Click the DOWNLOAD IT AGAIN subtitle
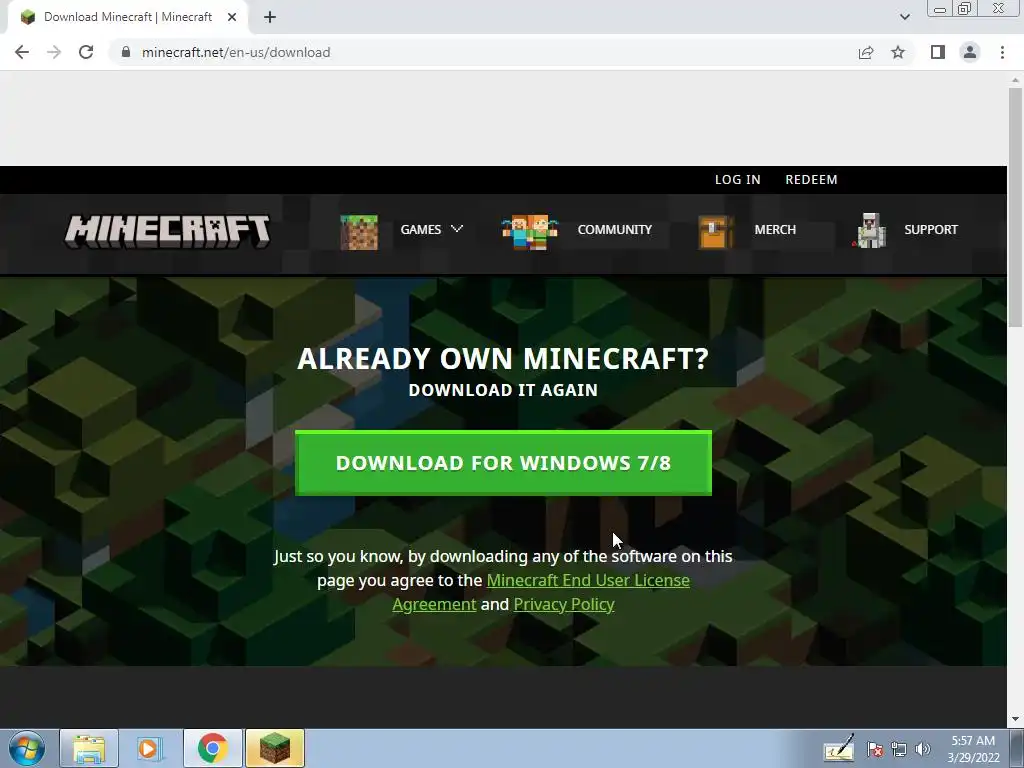The width and height of the screenshot is (1024, 768). coord(503,390)
